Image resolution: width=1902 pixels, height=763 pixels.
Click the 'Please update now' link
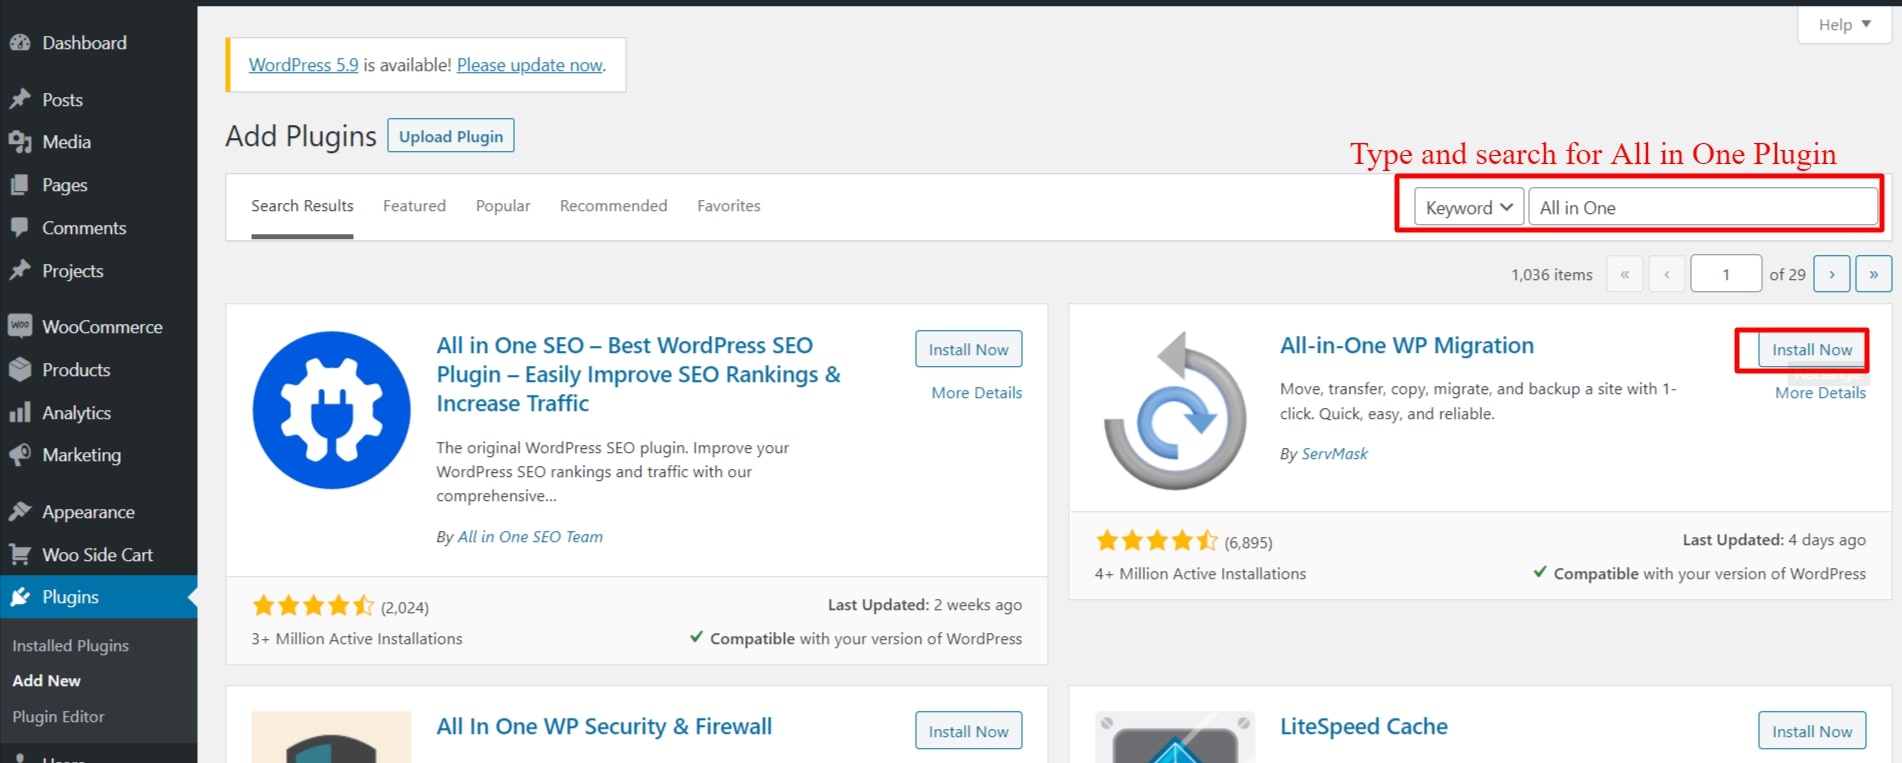click(x=530, y=65)
